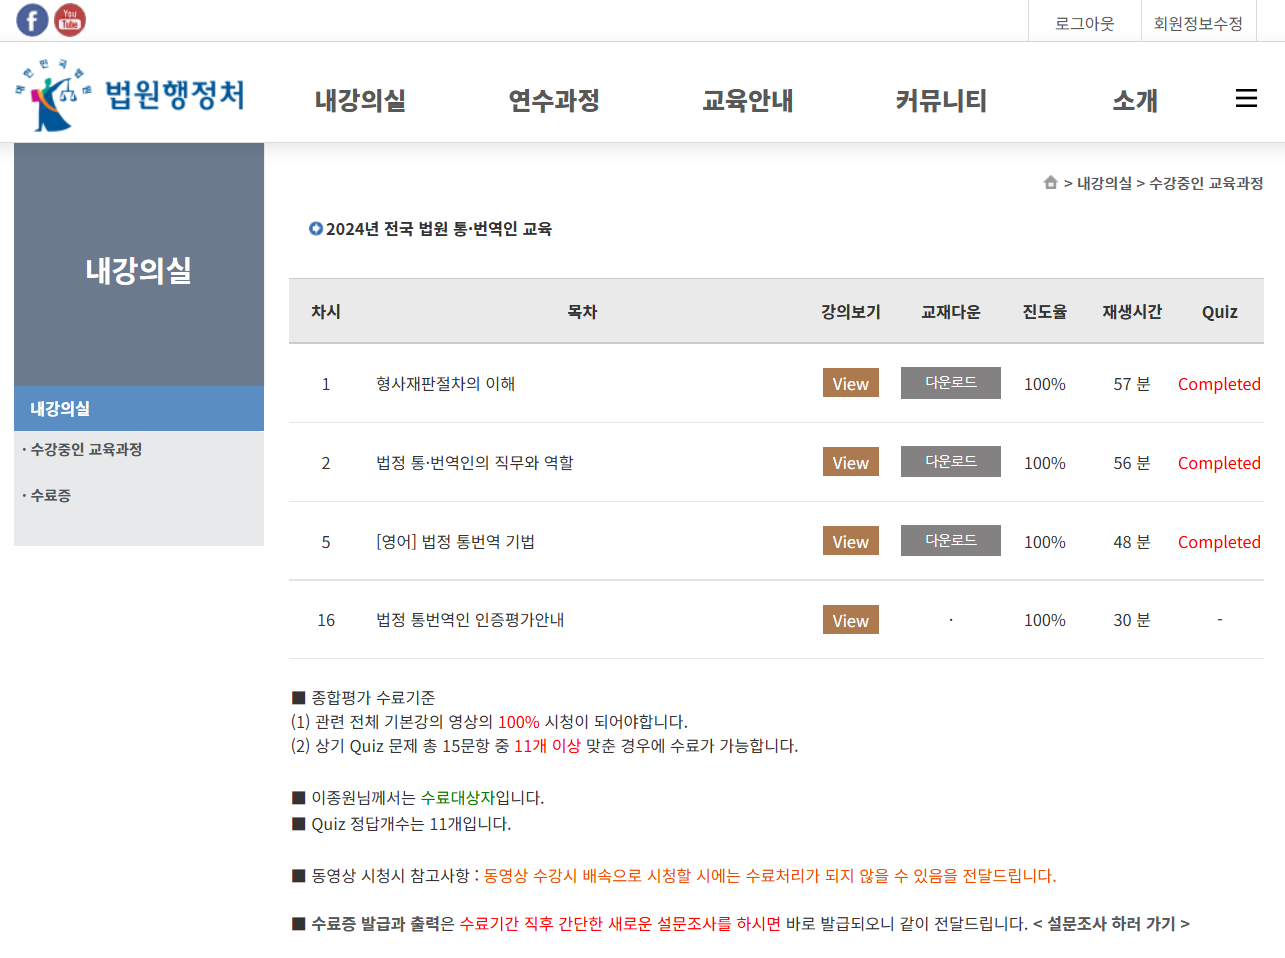Open the 연수과정 main menu
The height and width of the screenshot is (958, 1285).
click(x=554, y=101)
